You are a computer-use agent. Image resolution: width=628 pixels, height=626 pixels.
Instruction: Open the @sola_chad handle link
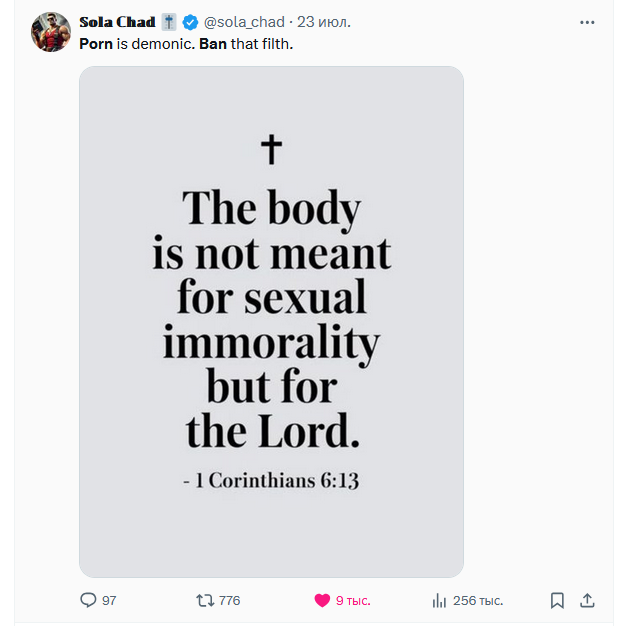244,22
